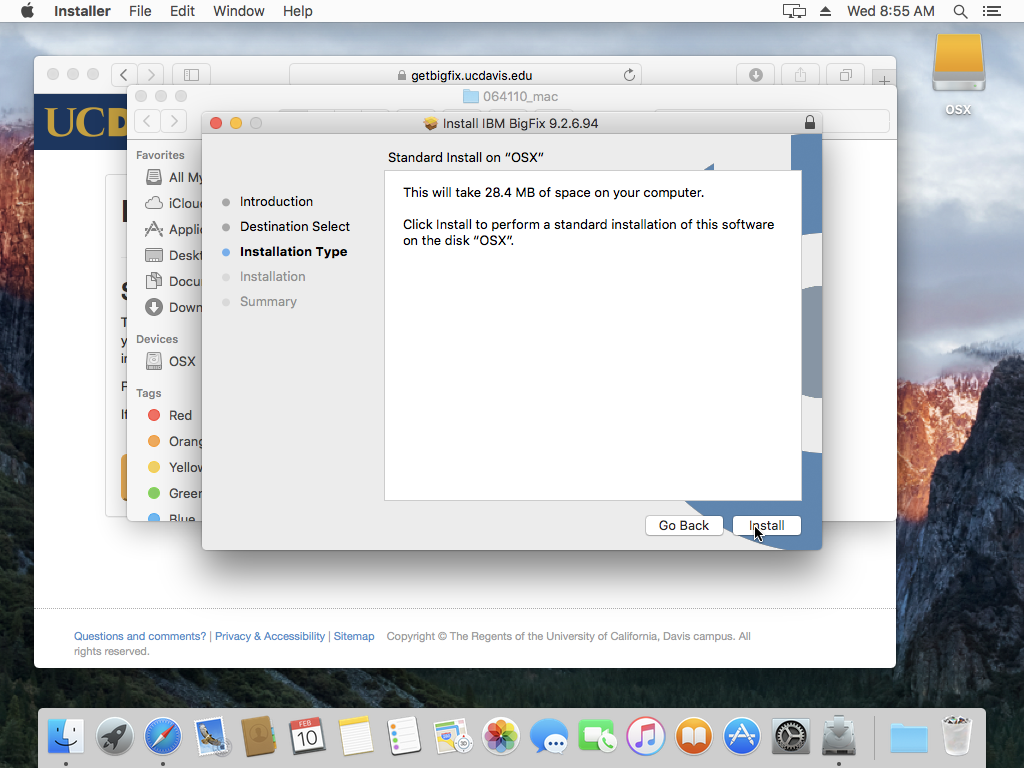
Task: Open System Preferences from the Dock
Action: [790, 737]
